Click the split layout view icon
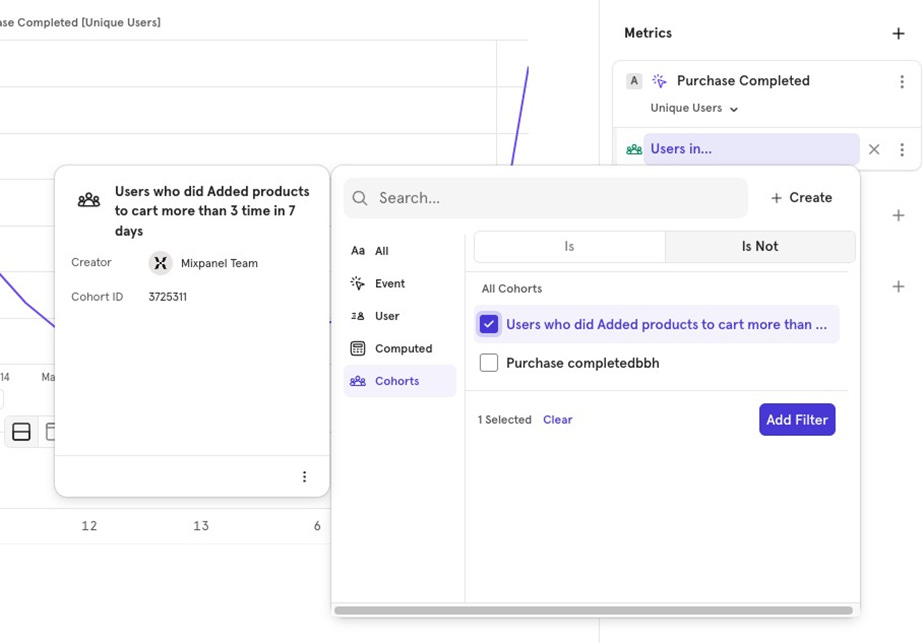The image size is (923, 643). pyautogui.click(x=21, y=432)
